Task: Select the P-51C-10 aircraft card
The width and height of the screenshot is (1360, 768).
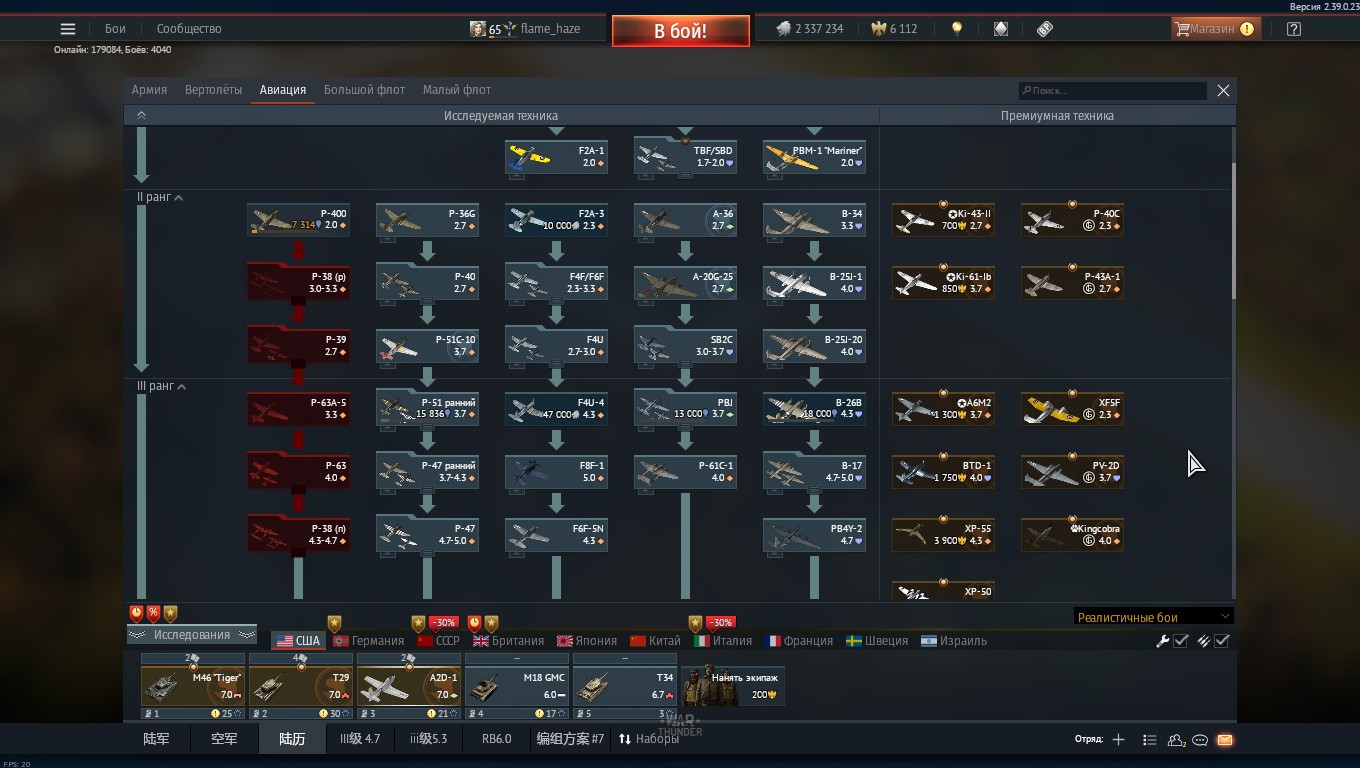Action: pyautogui.click(x=427, y=346)
